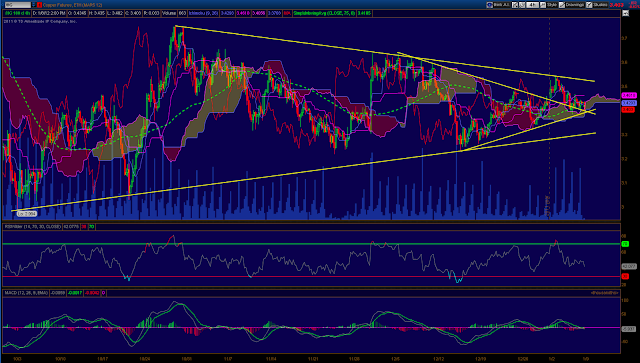
Task: Click the Style icon
Action: click(x=543, y=5)
